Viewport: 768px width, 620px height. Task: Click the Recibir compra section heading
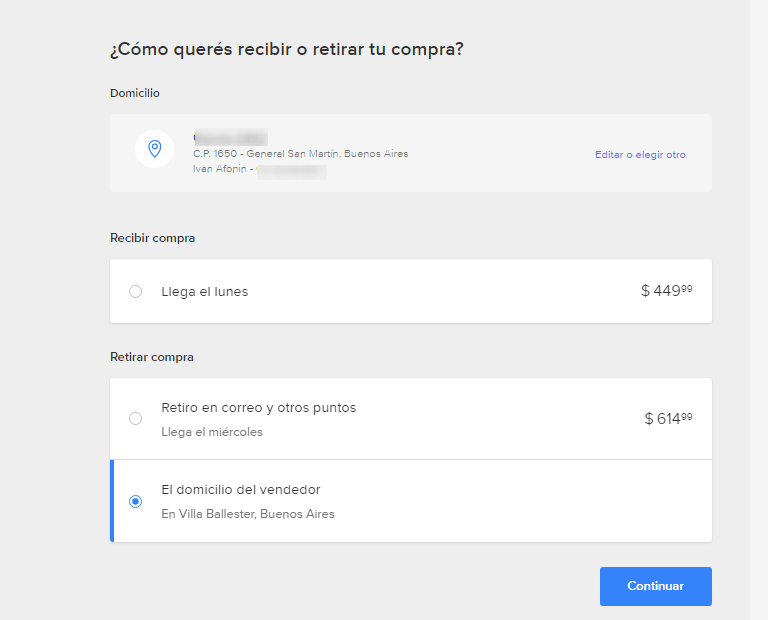152,238
